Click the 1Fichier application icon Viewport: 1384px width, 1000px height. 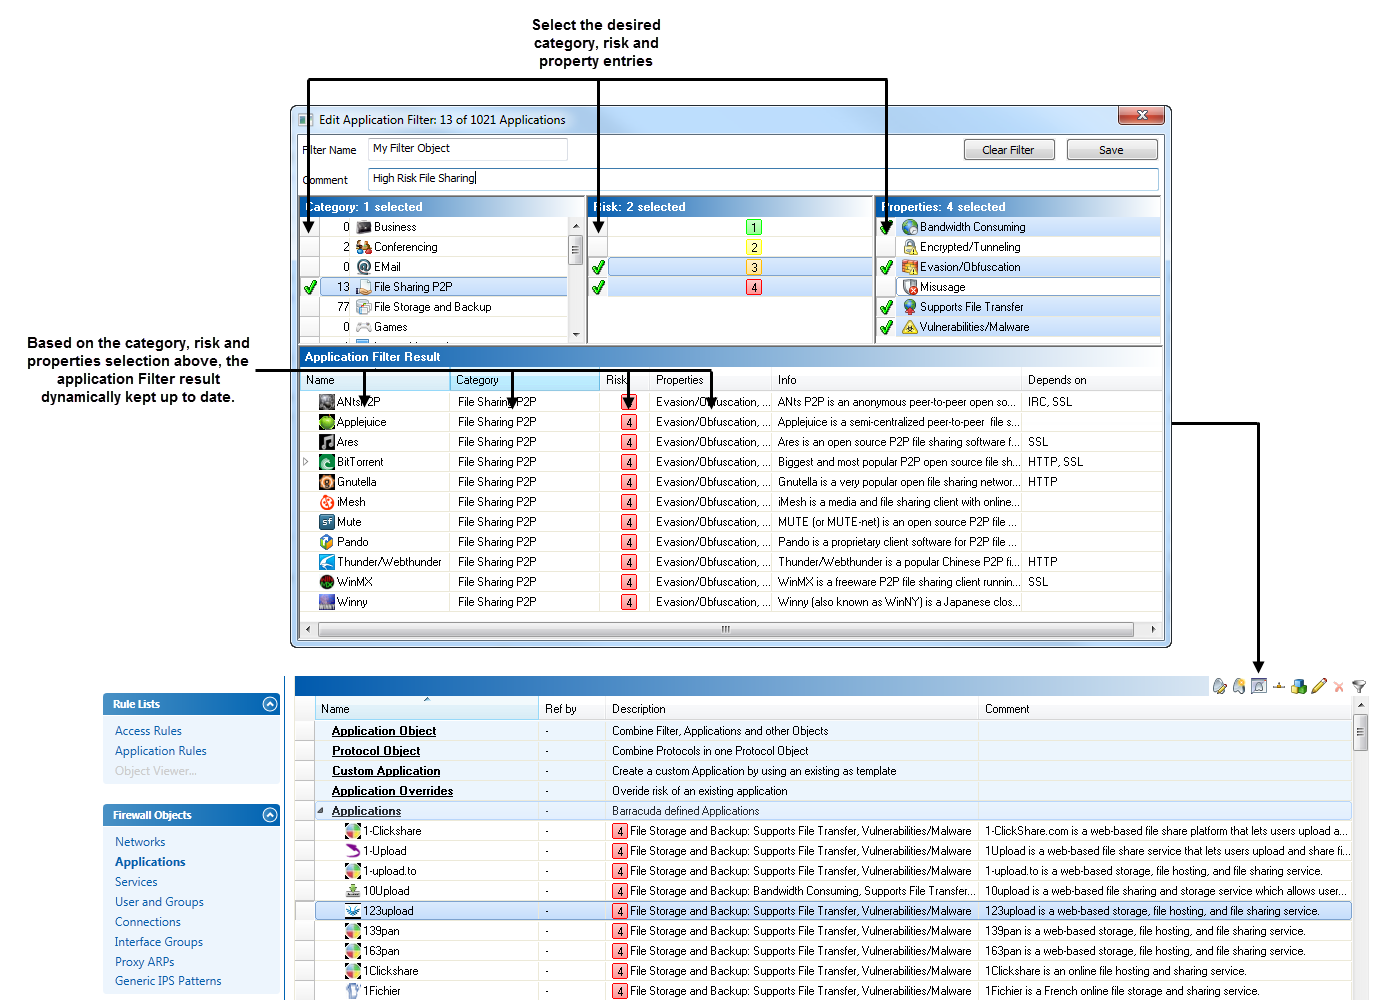(353, 991)
